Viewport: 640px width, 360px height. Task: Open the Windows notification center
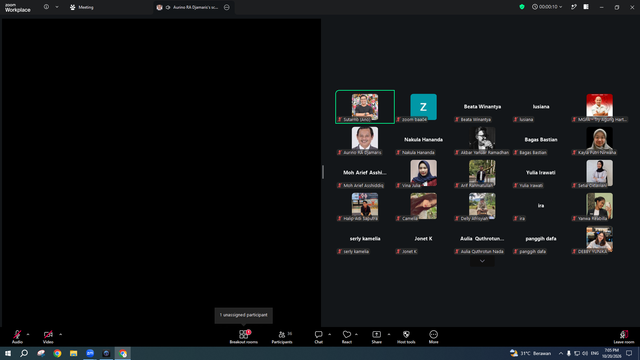pyautogui.click(x=629, y=353)
